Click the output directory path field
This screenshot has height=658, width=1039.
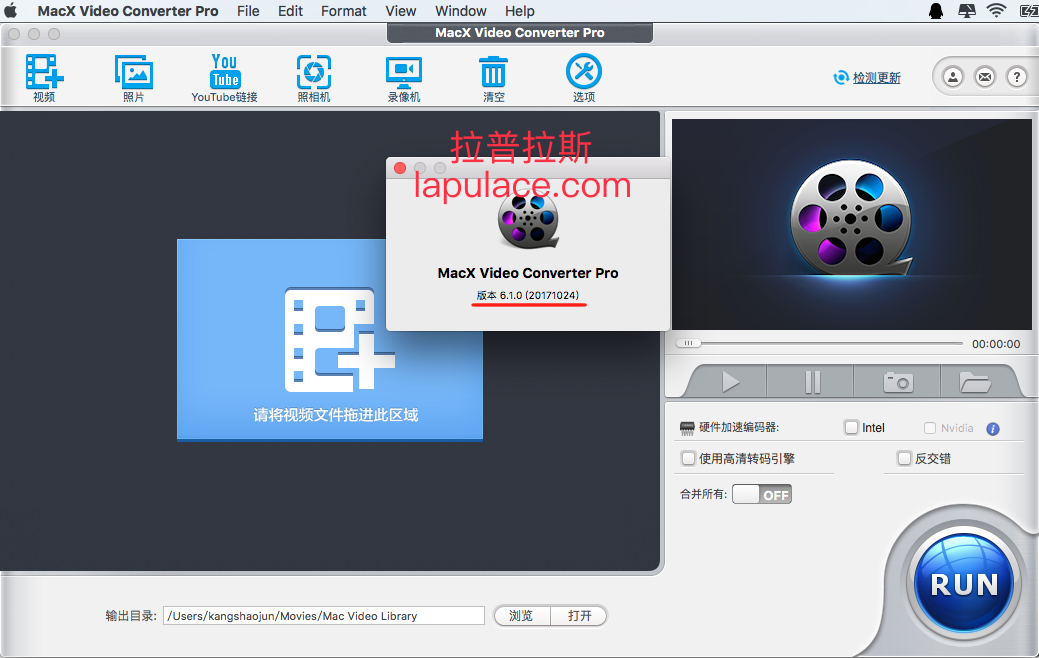324,616
